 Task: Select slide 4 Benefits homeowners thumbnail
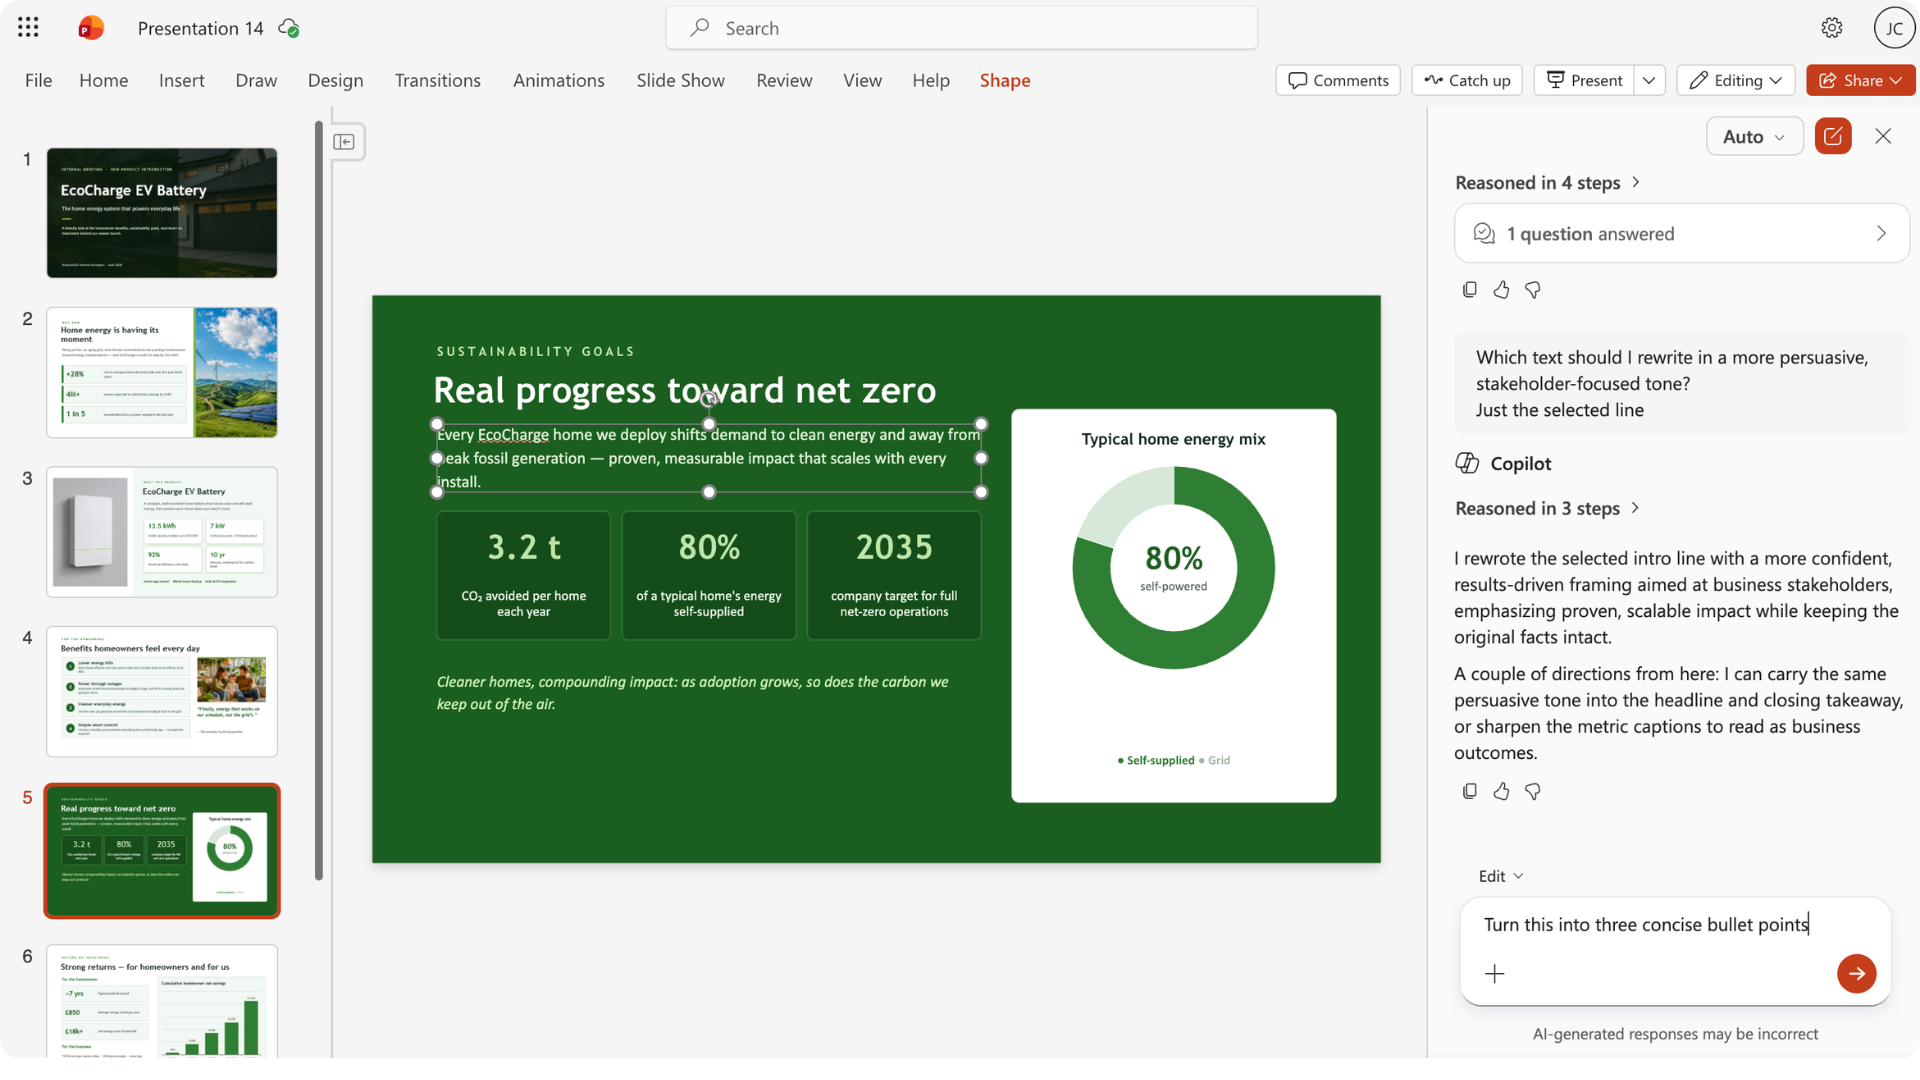(x=162, y=692)
